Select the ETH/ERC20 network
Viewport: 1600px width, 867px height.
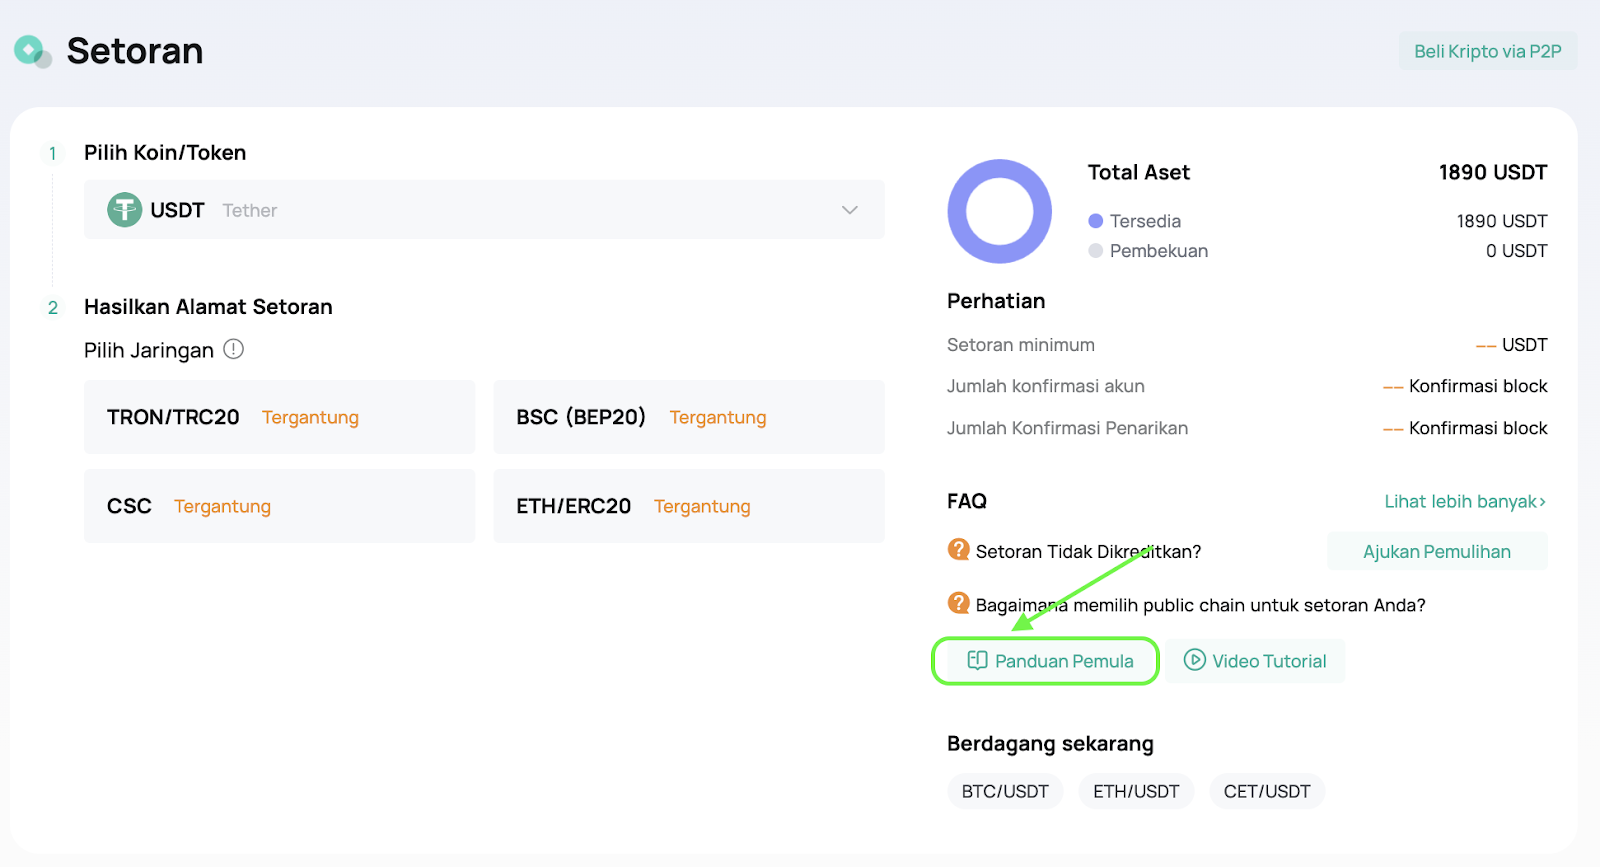click(689, 506)
